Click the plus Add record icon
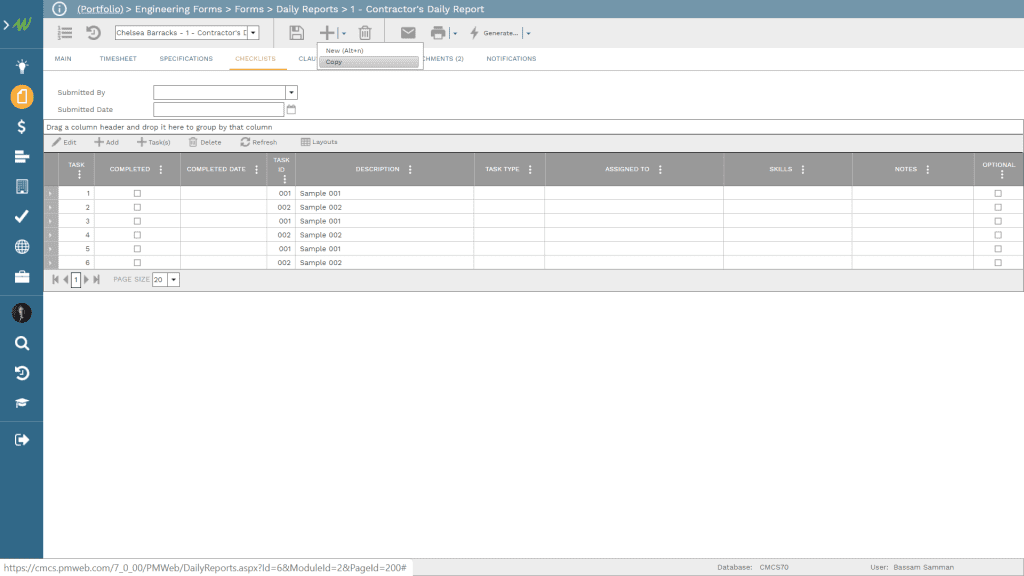Screen dimensions: 1024x576 (327, 33)
